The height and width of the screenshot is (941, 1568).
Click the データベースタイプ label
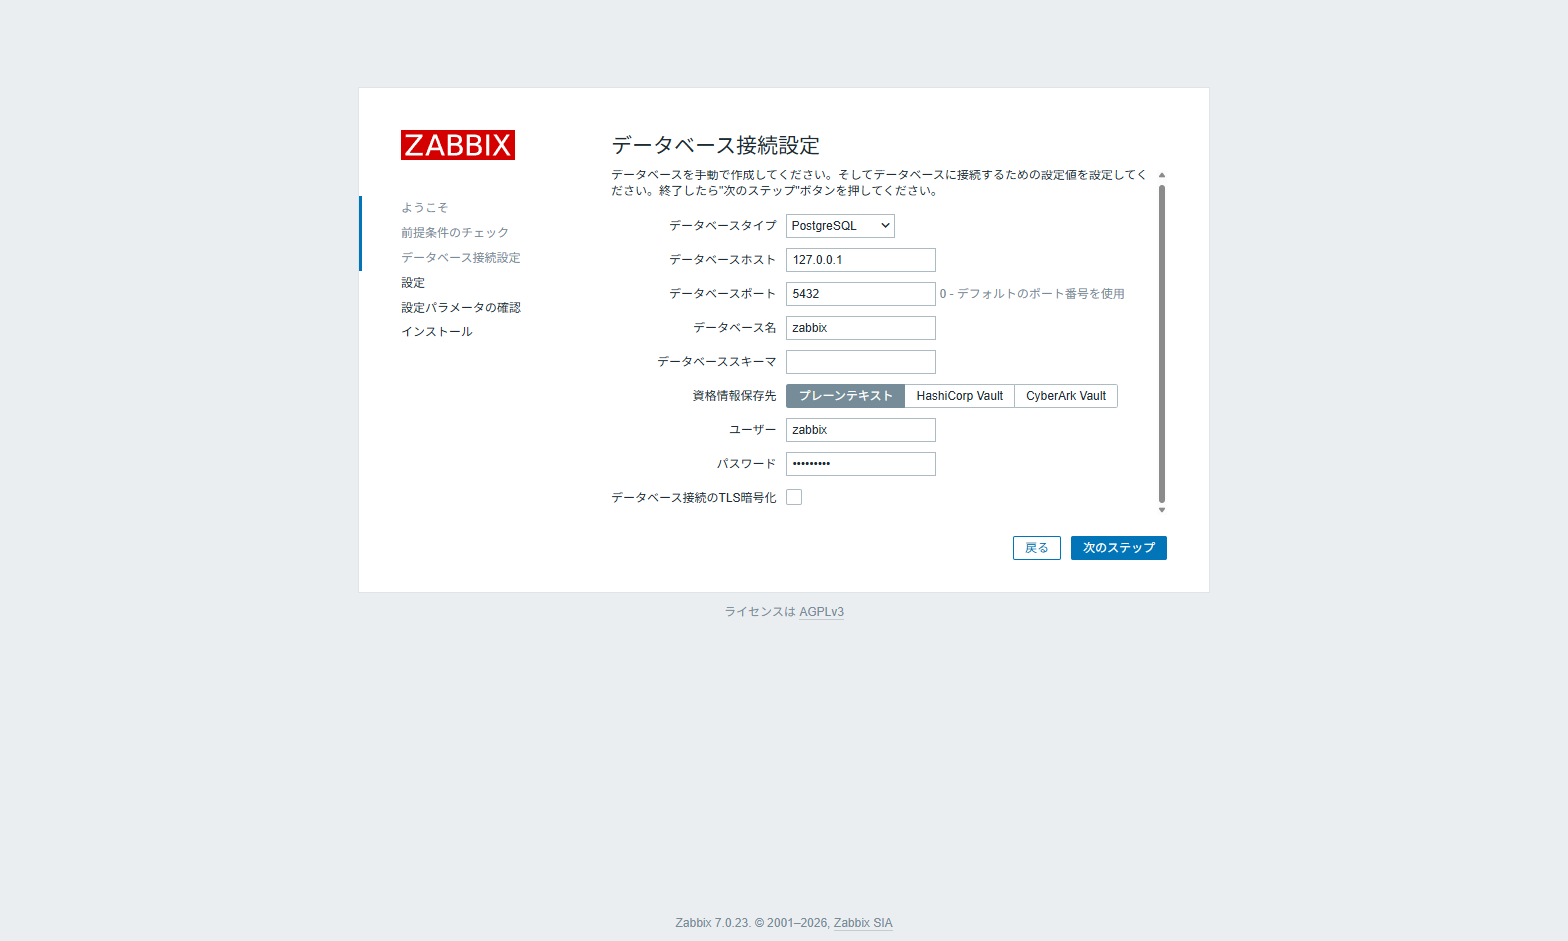722,226
